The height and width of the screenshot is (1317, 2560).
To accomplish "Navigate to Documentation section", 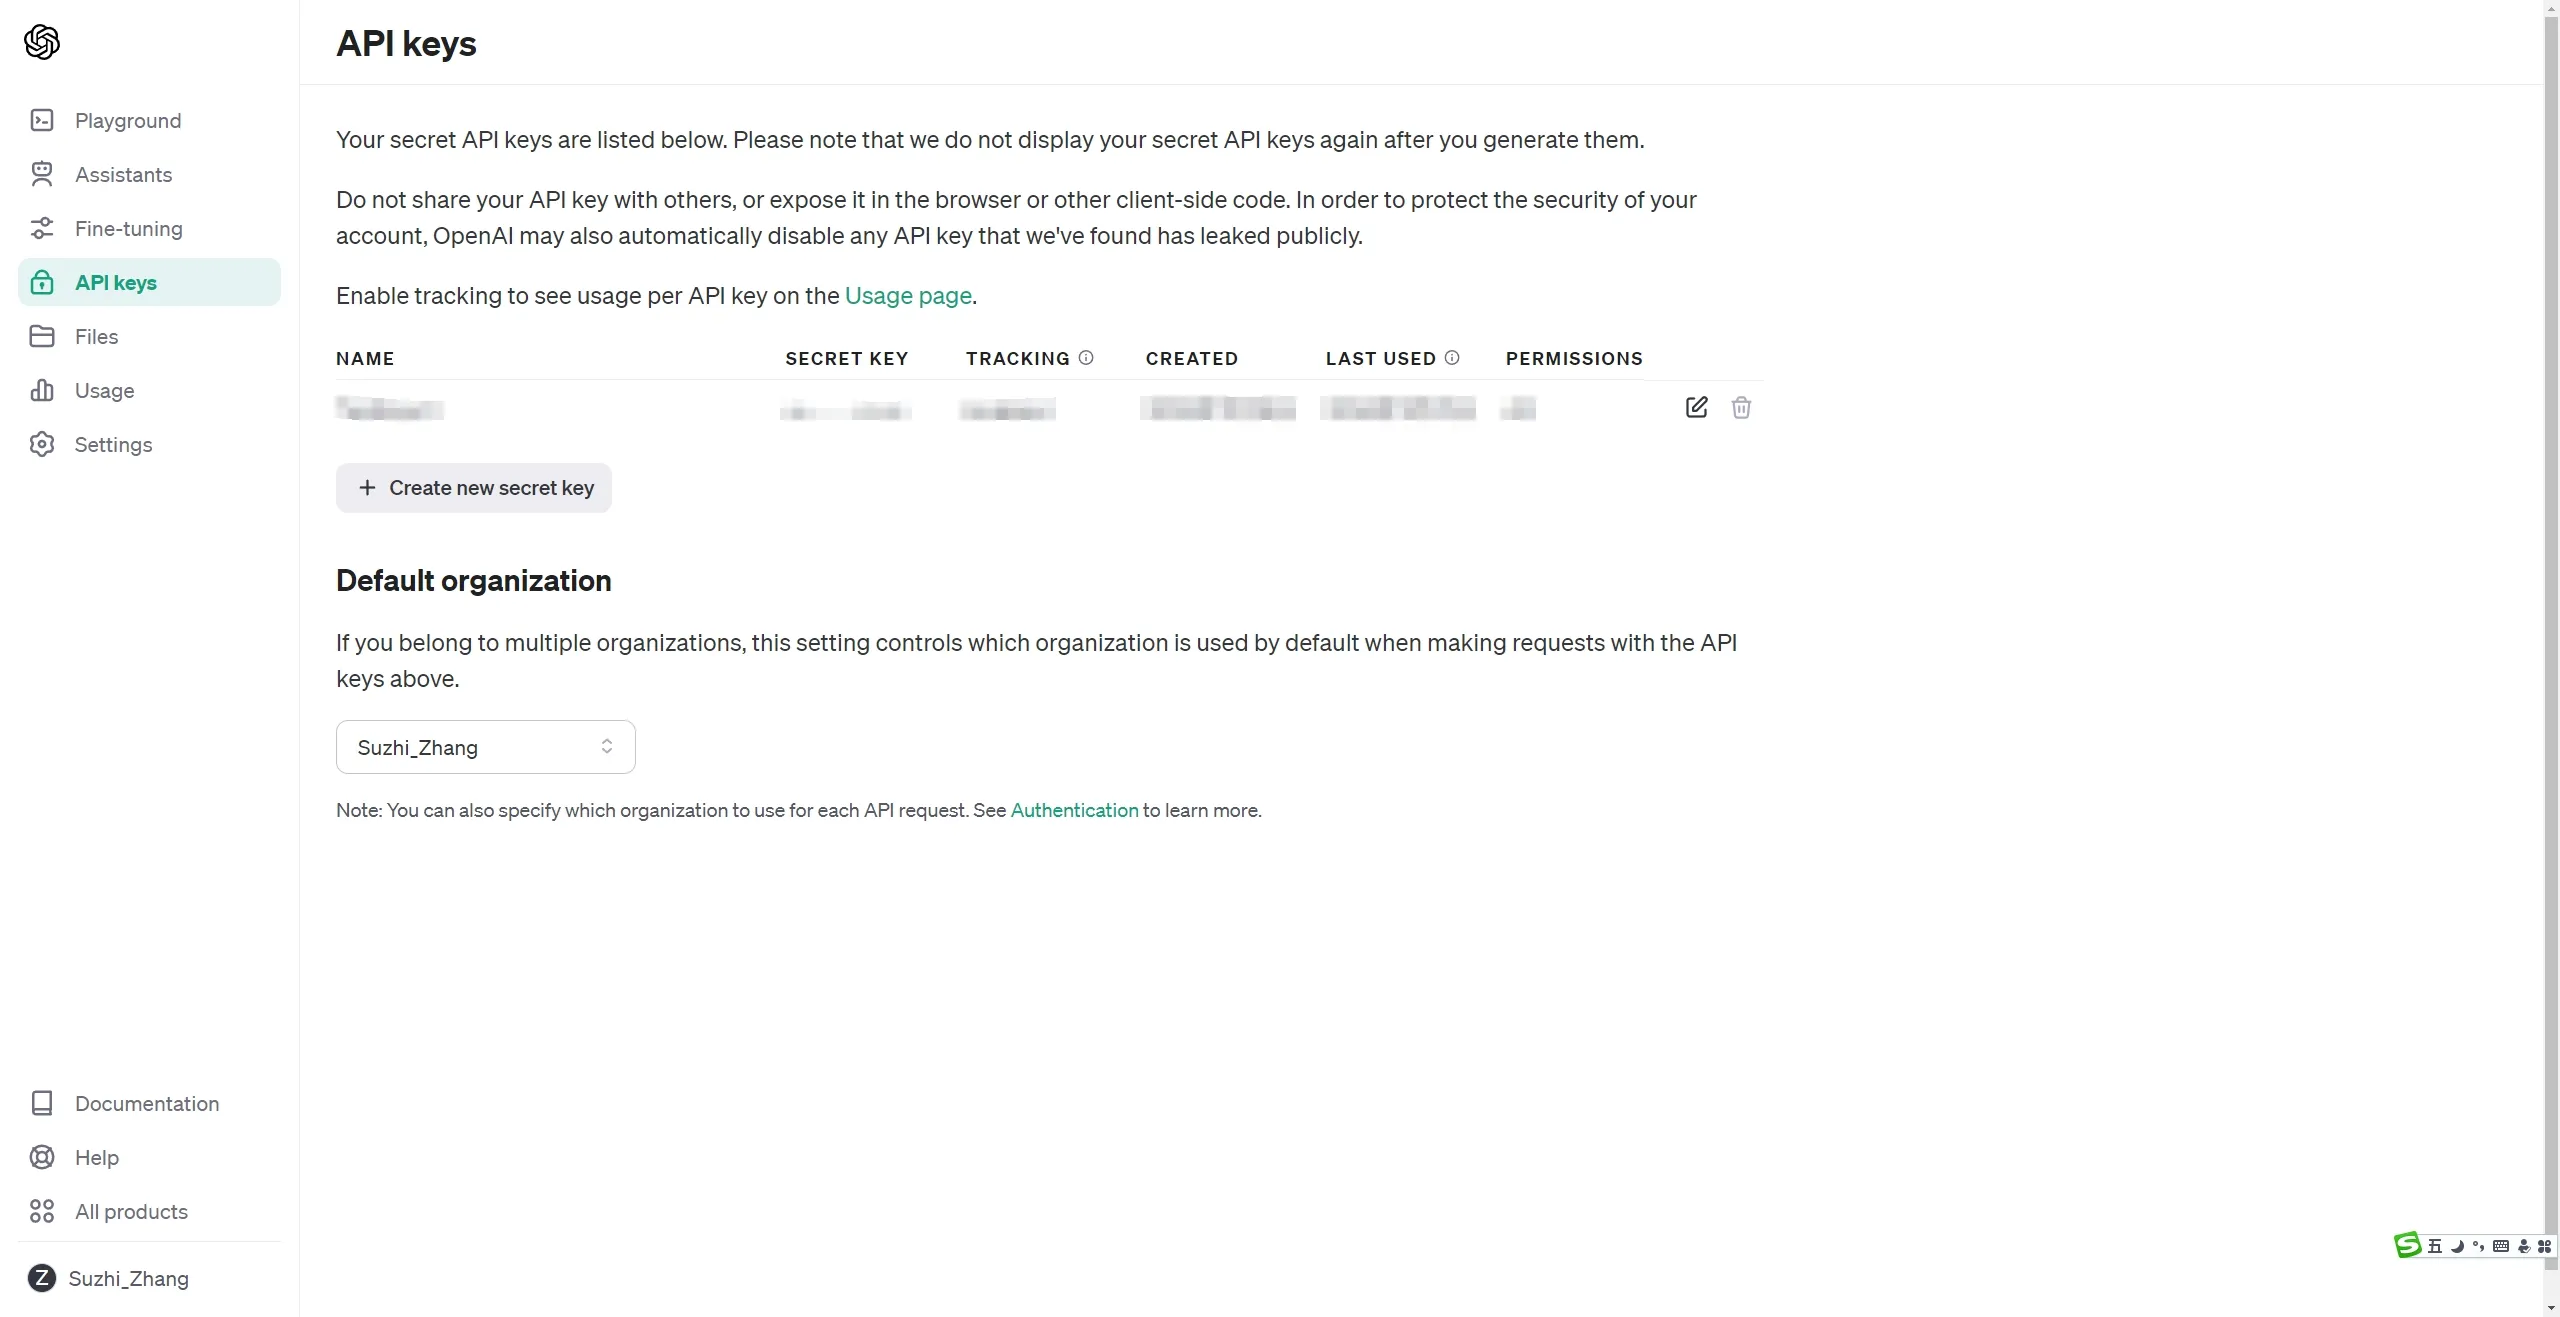I will coord(148,1104).
